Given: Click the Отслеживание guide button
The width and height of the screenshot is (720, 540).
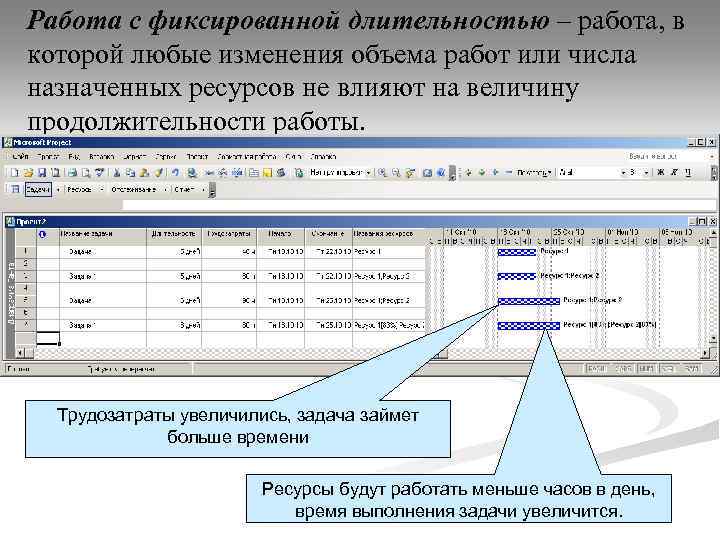Looking at the screenshot, I should [134, 189].
